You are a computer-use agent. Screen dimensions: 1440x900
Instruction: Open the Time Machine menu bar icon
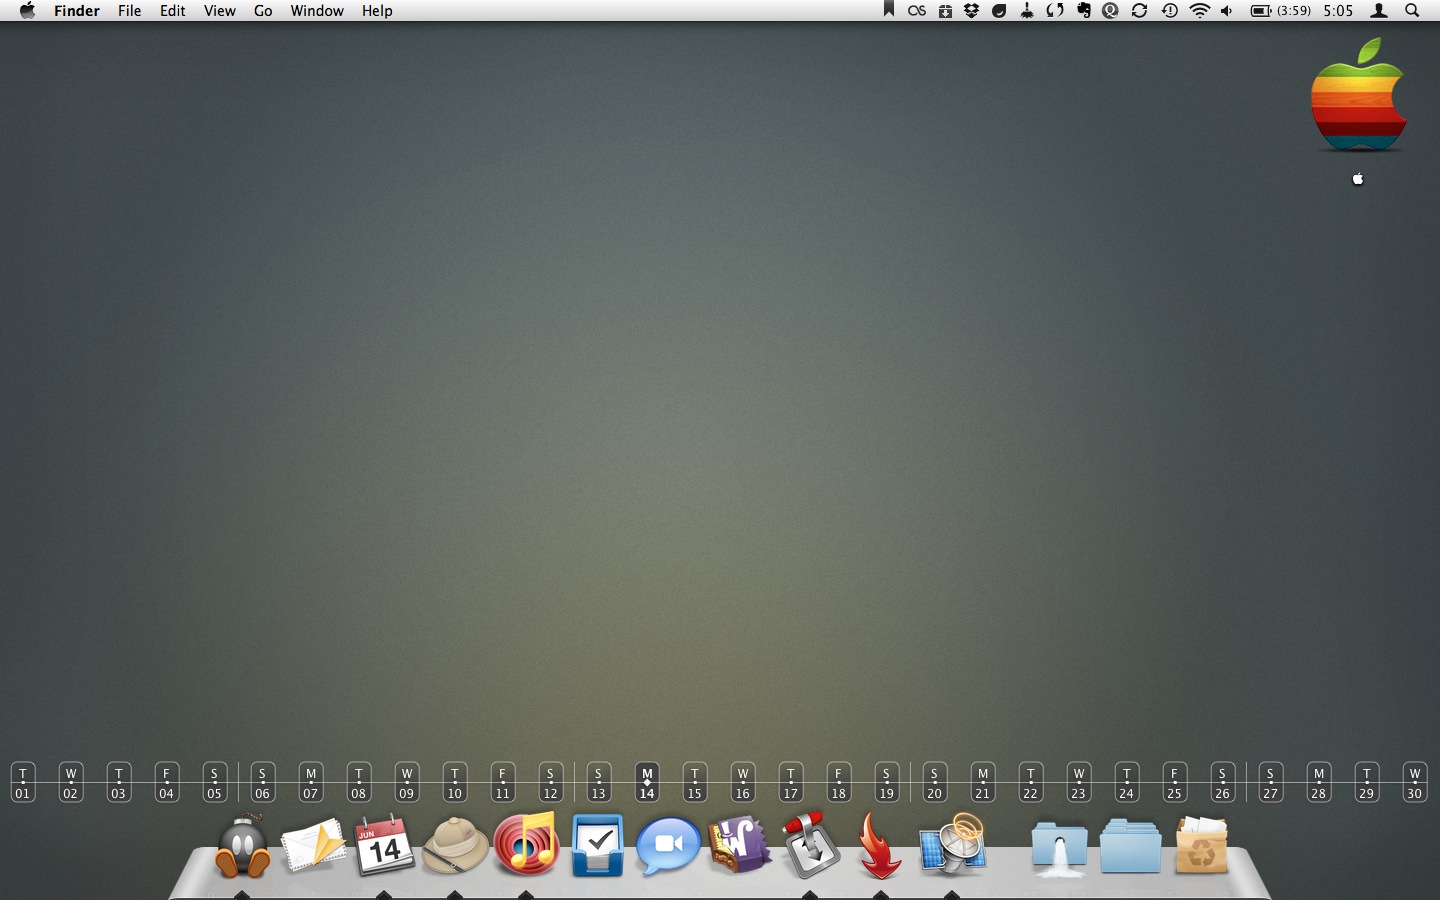pos(1169,11)
